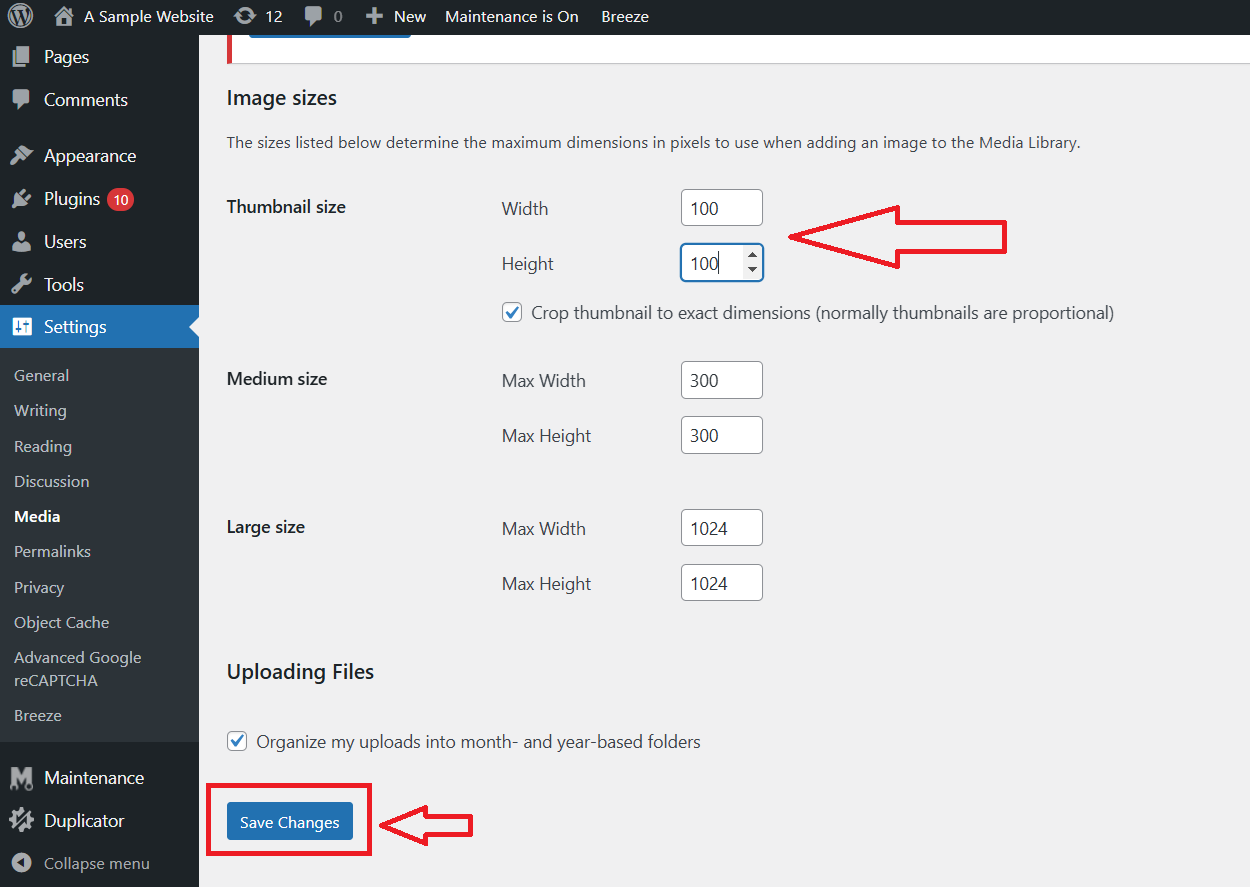Open the site home icon
This screenshot has width=1250, height=887.
pyautogui.click(x=64, y=16)
